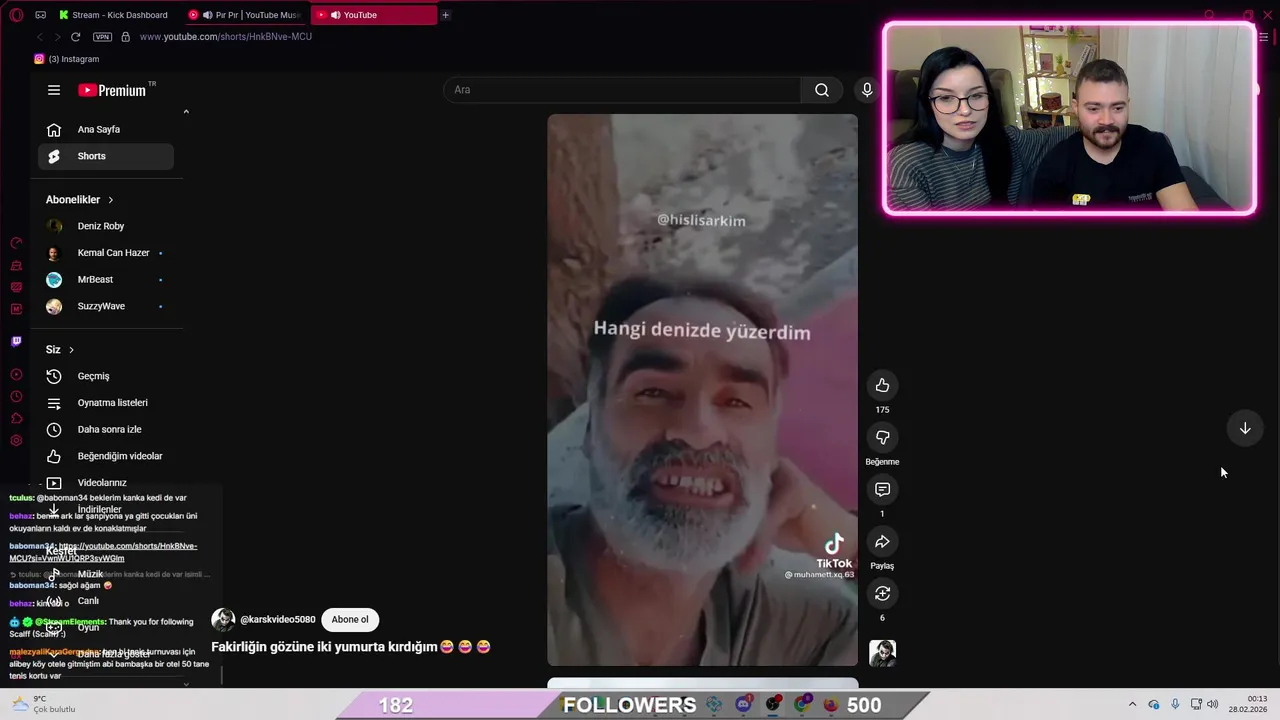The width and height of the screenshot is (1280, 720).
Task: Select the active YouTube tab
Action: tap(372, 15)
